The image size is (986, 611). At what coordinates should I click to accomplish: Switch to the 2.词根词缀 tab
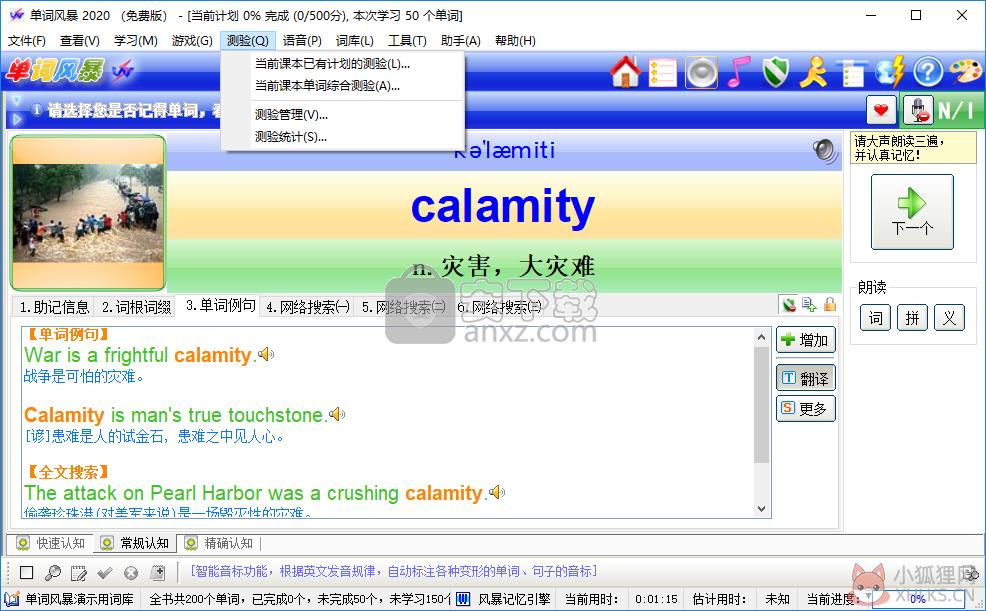(136, 307)
